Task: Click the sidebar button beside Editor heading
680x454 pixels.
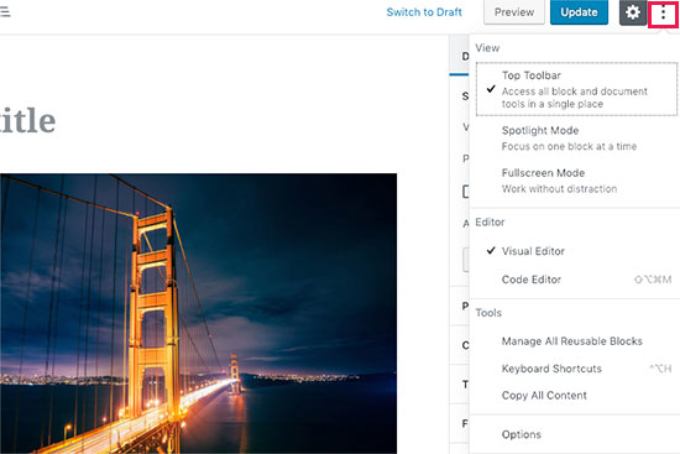Action: 465,260
